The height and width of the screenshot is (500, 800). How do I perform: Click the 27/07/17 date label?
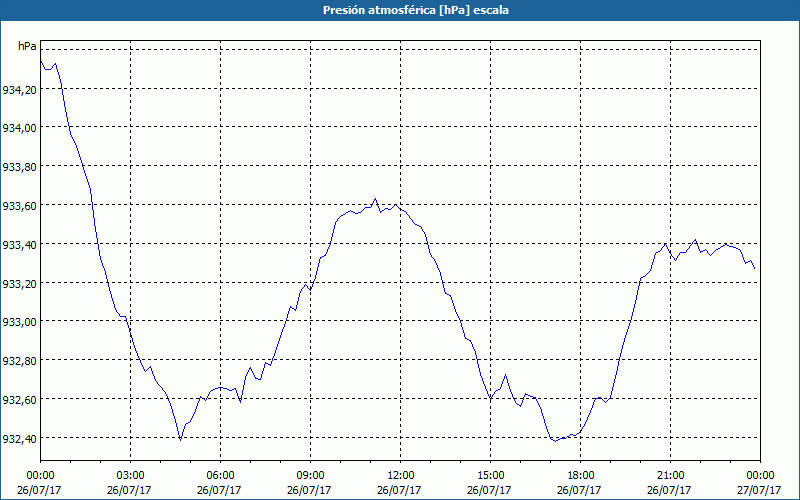click(x=759, y=490)
